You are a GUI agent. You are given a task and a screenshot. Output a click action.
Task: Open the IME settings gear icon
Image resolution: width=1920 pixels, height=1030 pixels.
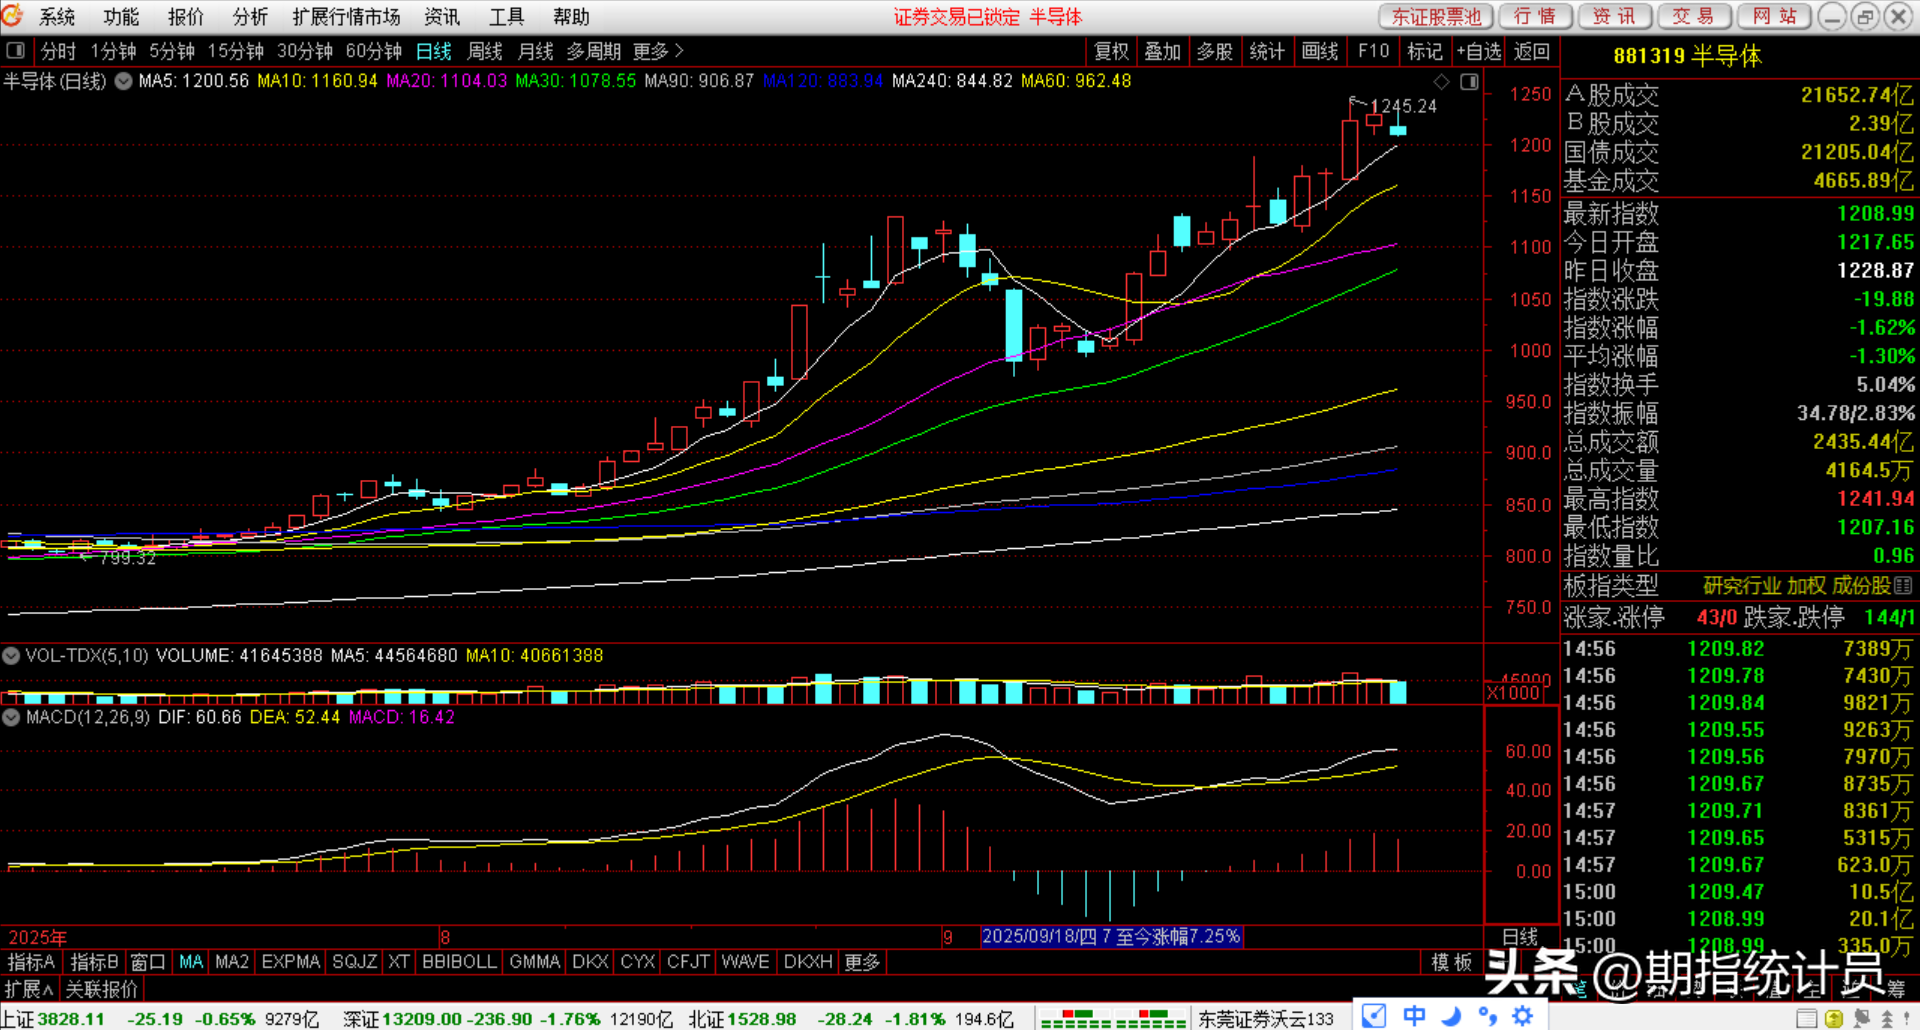[x=1523, y=1016]
